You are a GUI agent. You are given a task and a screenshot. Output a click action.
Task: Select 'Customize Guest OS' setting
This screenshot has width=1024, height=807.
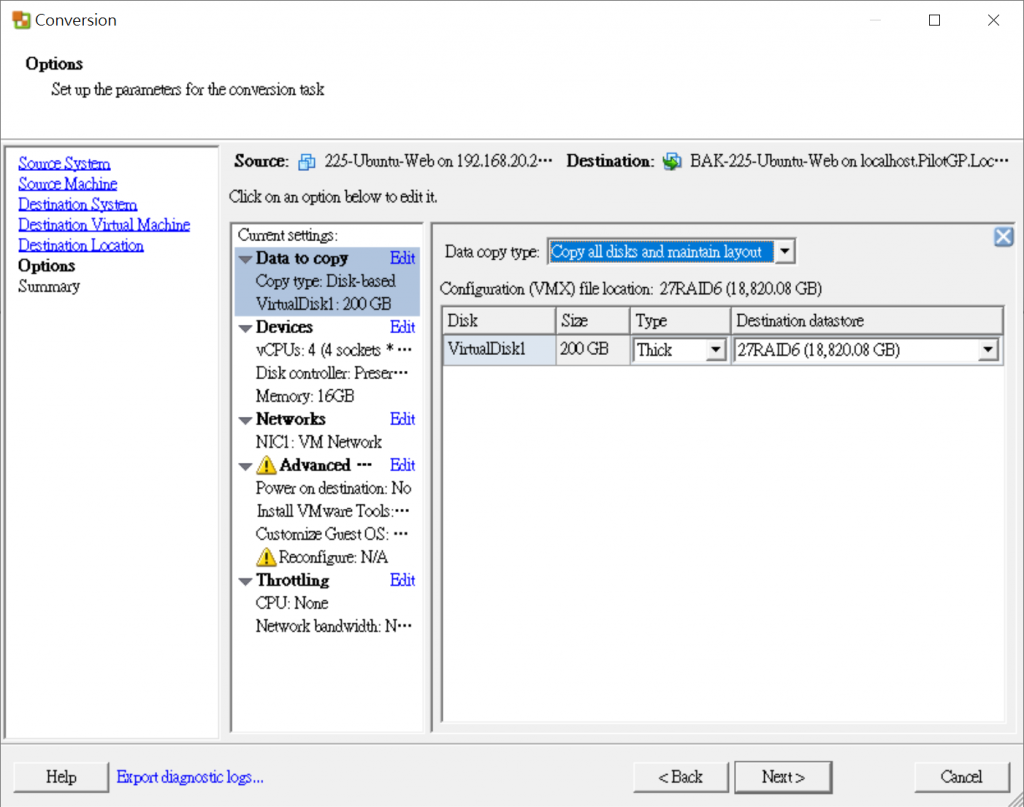pyautogui.click(x=332, y=534)
